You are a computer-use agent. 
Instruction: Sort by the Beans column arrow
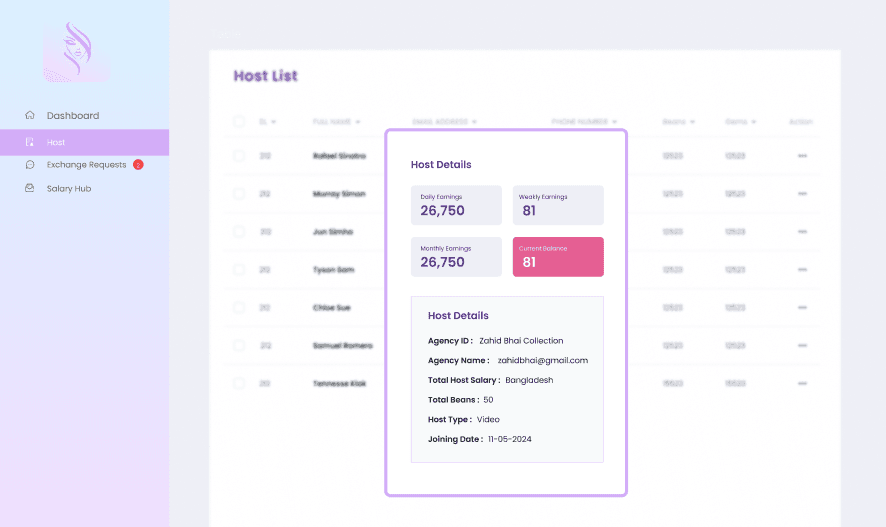pos(692,122)
